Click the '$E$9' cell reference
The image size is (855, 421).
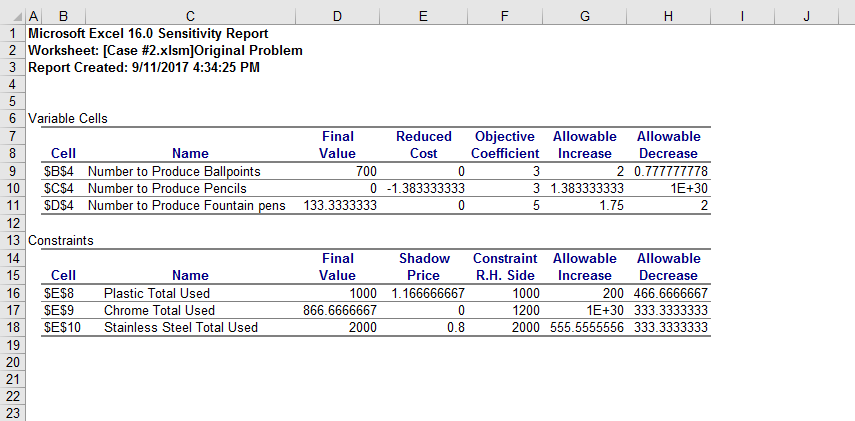coord(59,310)
